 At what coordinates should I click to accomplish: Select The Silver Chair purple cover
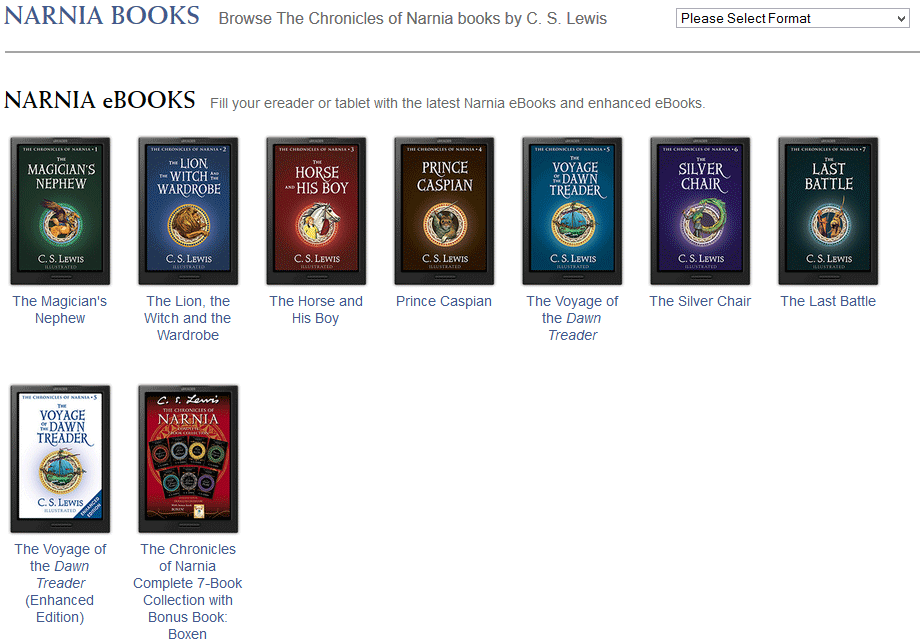(x=700, y=211)
